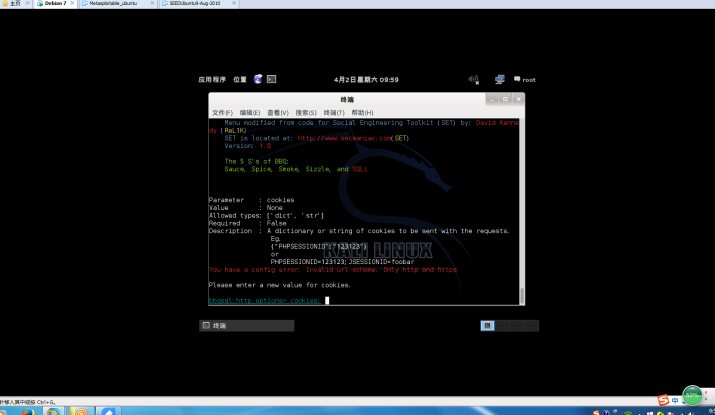Open the orange circular taskbar app
The image size is (715, 415).
click(81, 411)
